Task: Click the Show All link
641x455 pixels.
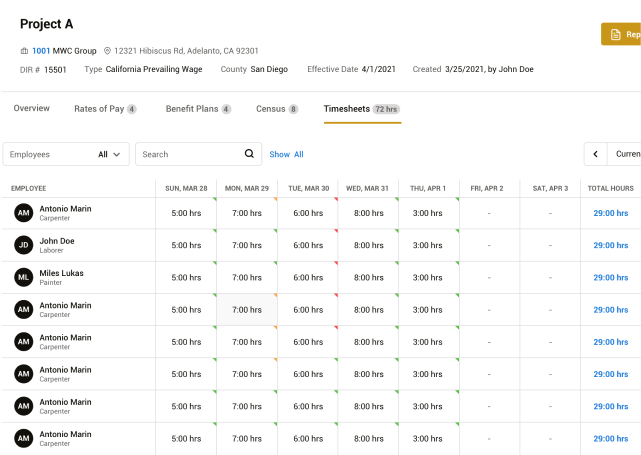Action: 286,154
